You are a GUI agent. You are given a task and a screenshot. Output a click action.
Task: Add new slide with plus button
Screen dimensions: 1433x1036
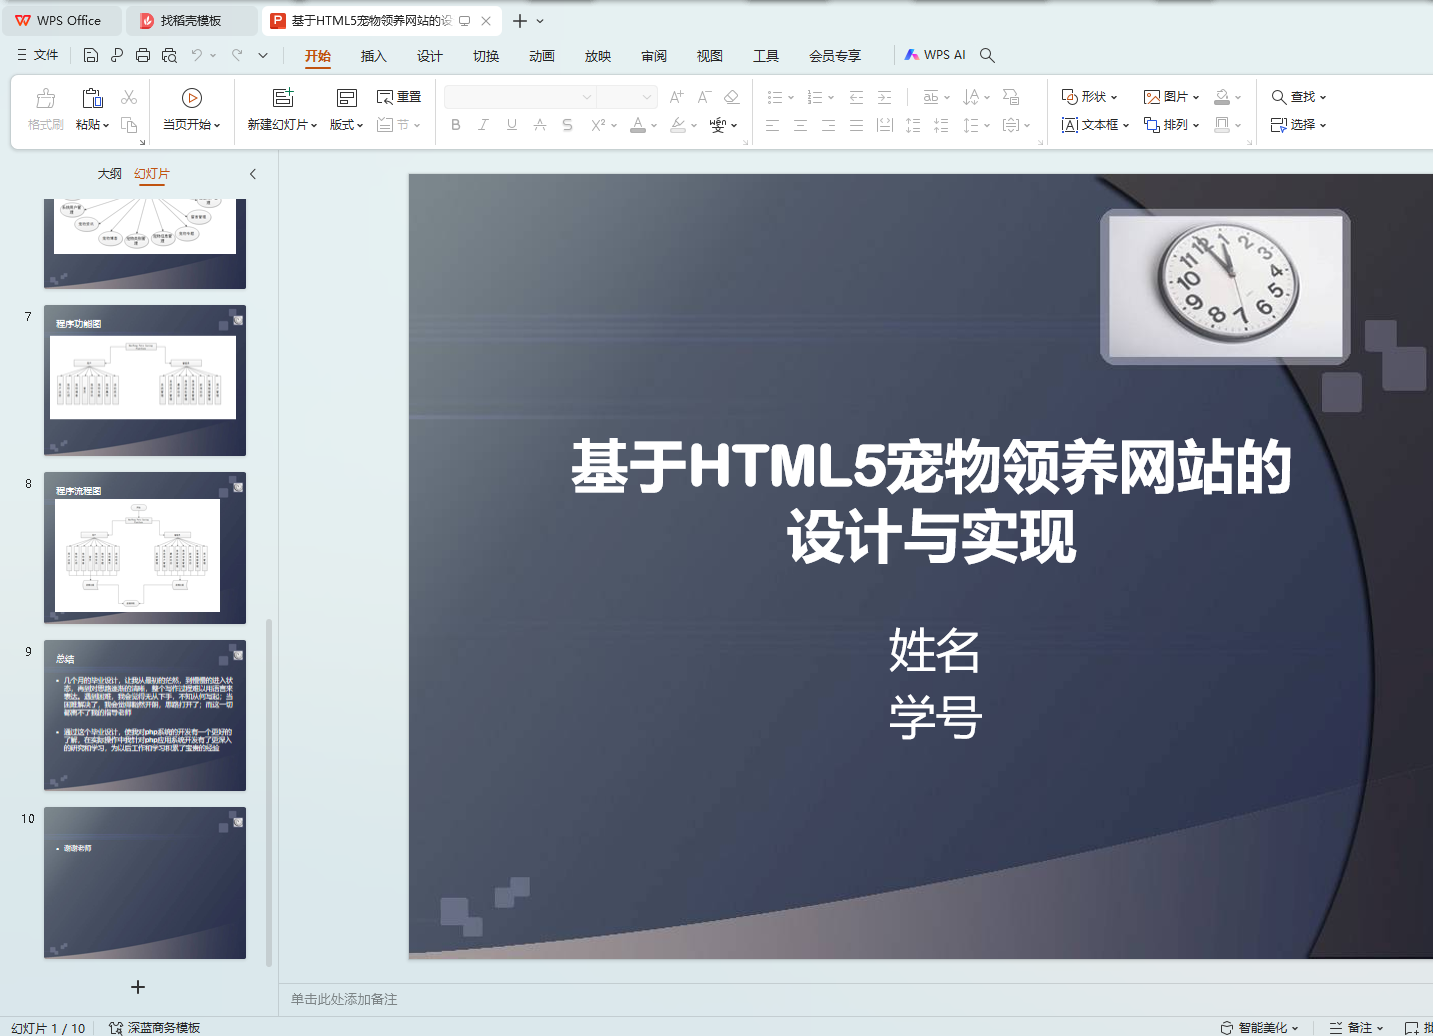138,987
